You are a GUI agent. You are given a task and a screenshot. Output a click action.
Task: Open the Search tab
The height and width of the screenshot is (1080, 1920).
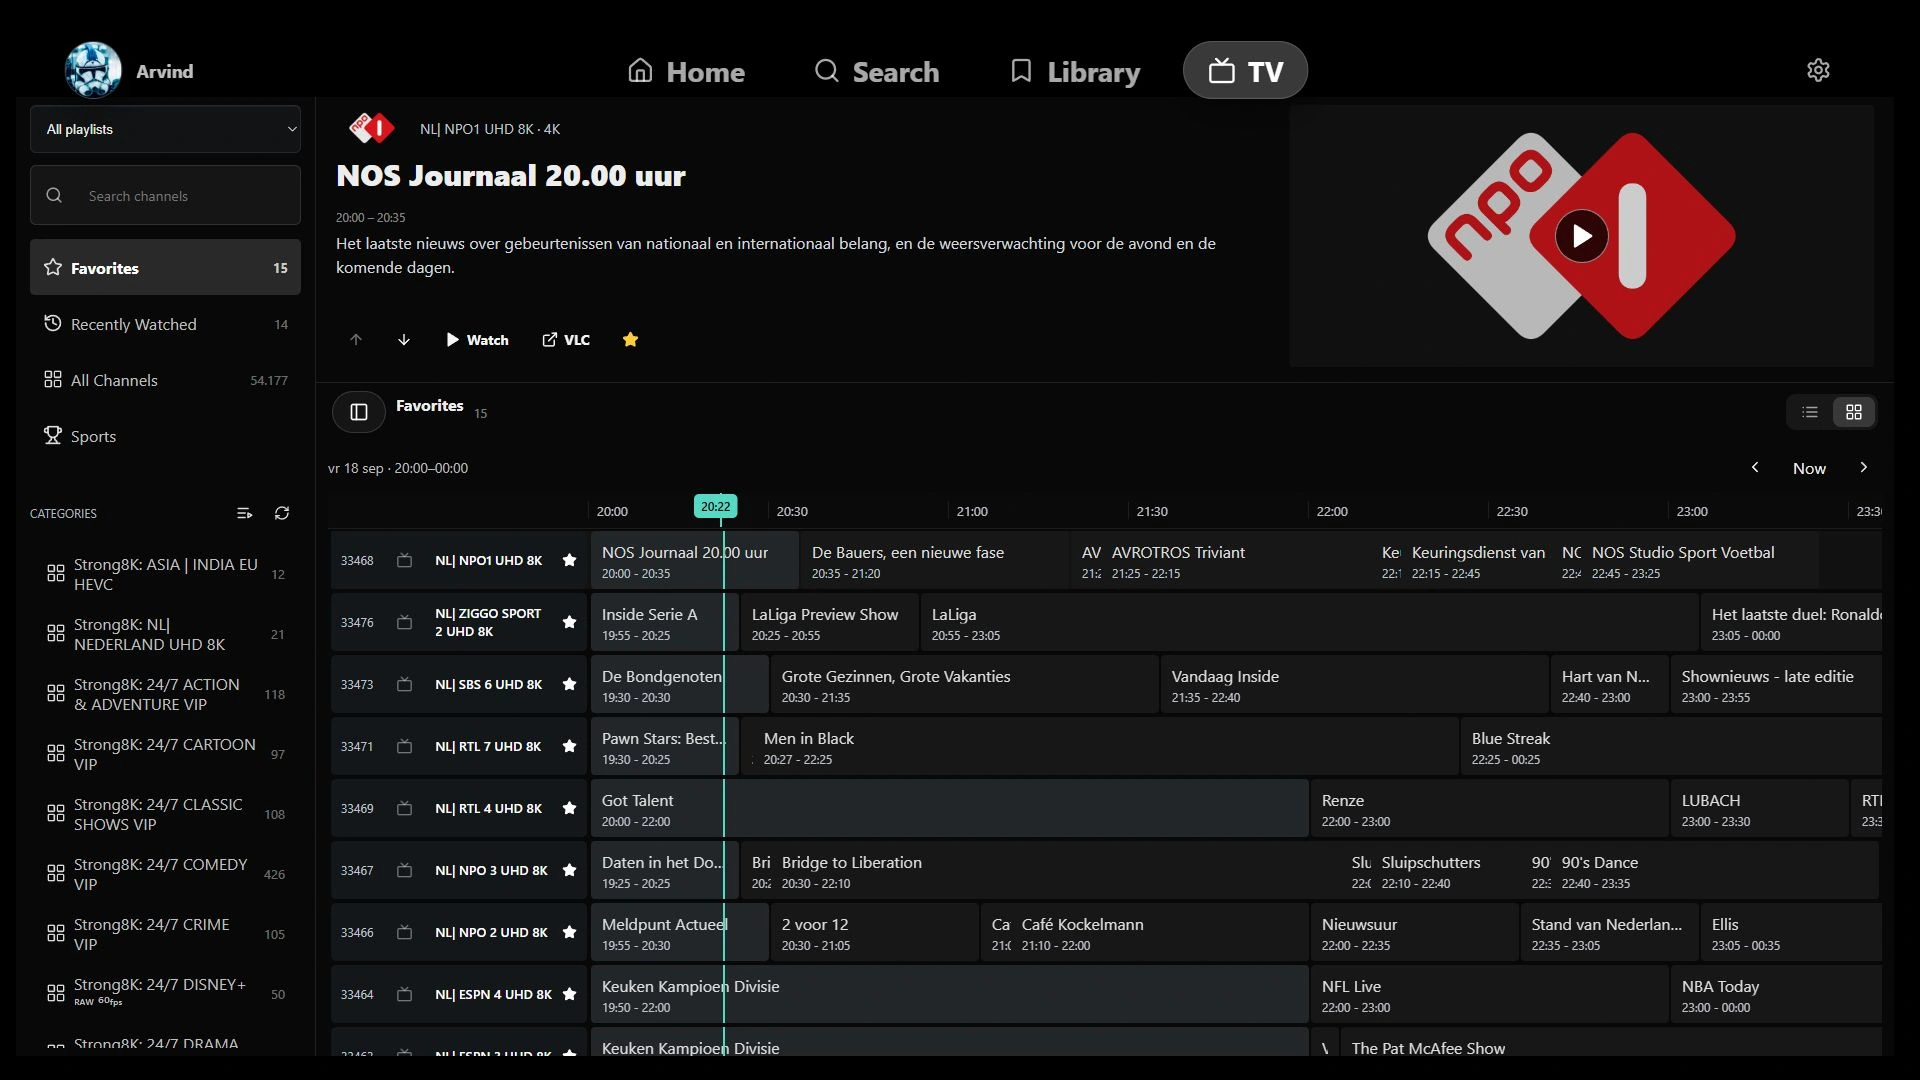click(x=877, y=71)
